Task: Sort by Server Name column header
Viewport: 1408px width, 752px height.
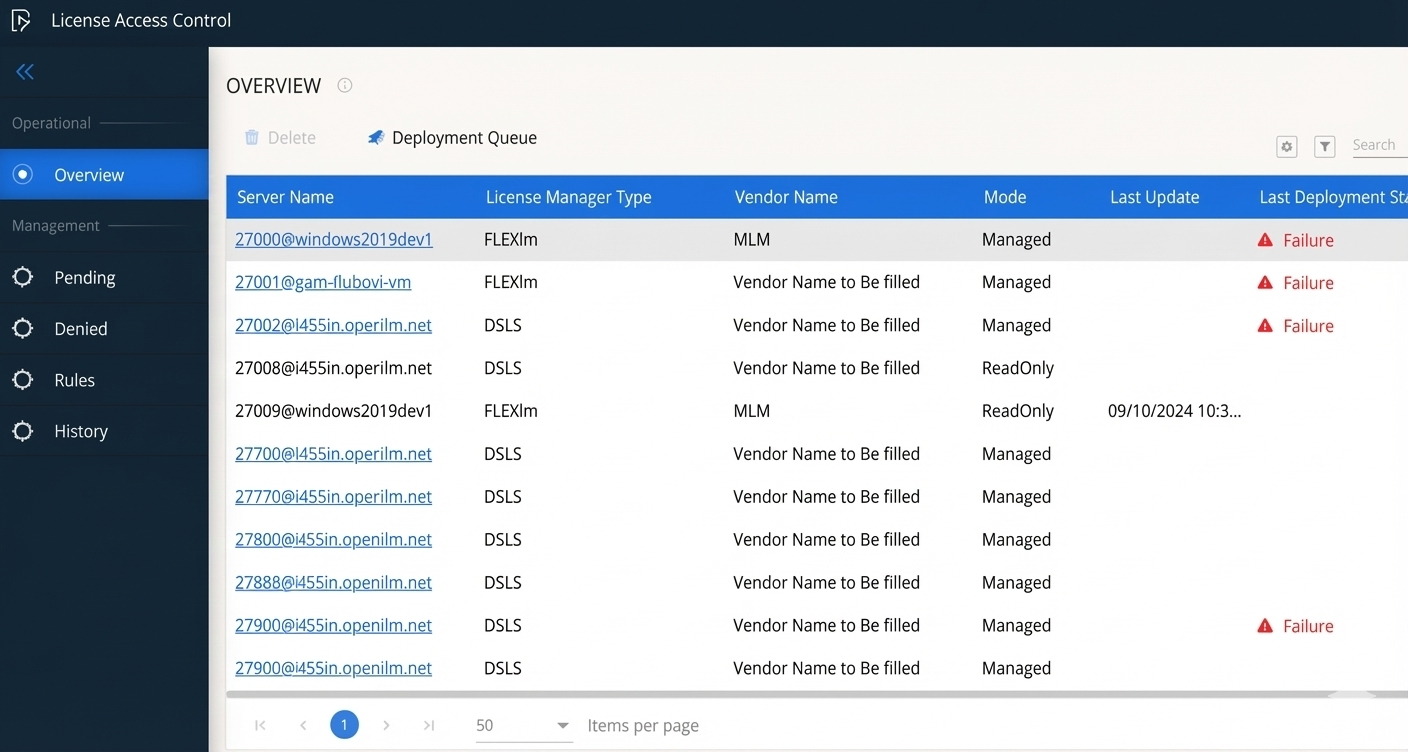Action: 285,197
